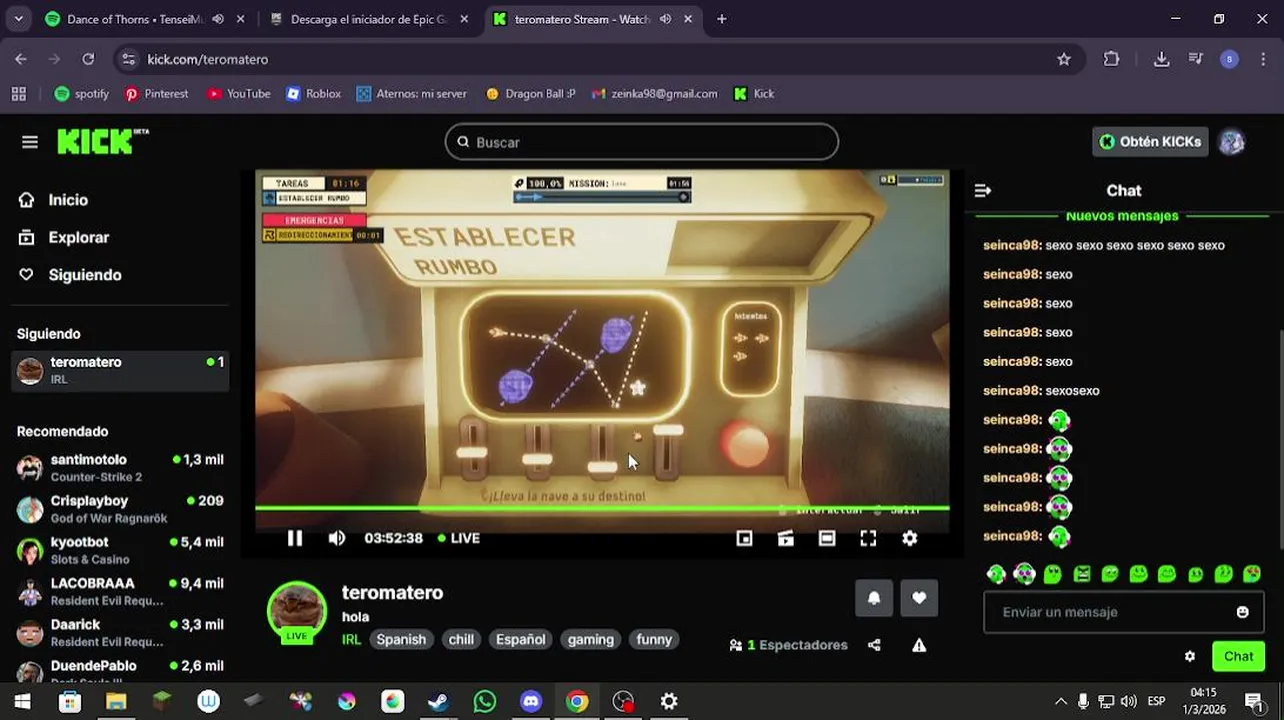Image resolution: width=1284 pixels, height=720 pixels.
Task: Click the Windows Start button
Action: (x=22, y=702)
